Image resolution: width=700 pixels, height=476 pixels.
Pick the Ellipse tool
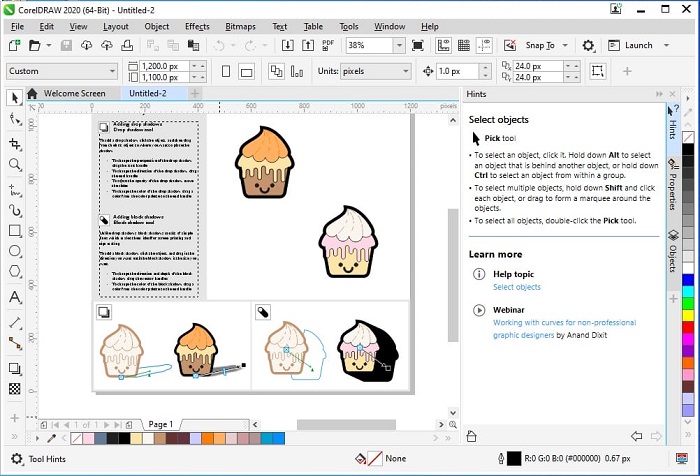coord(14,252)
